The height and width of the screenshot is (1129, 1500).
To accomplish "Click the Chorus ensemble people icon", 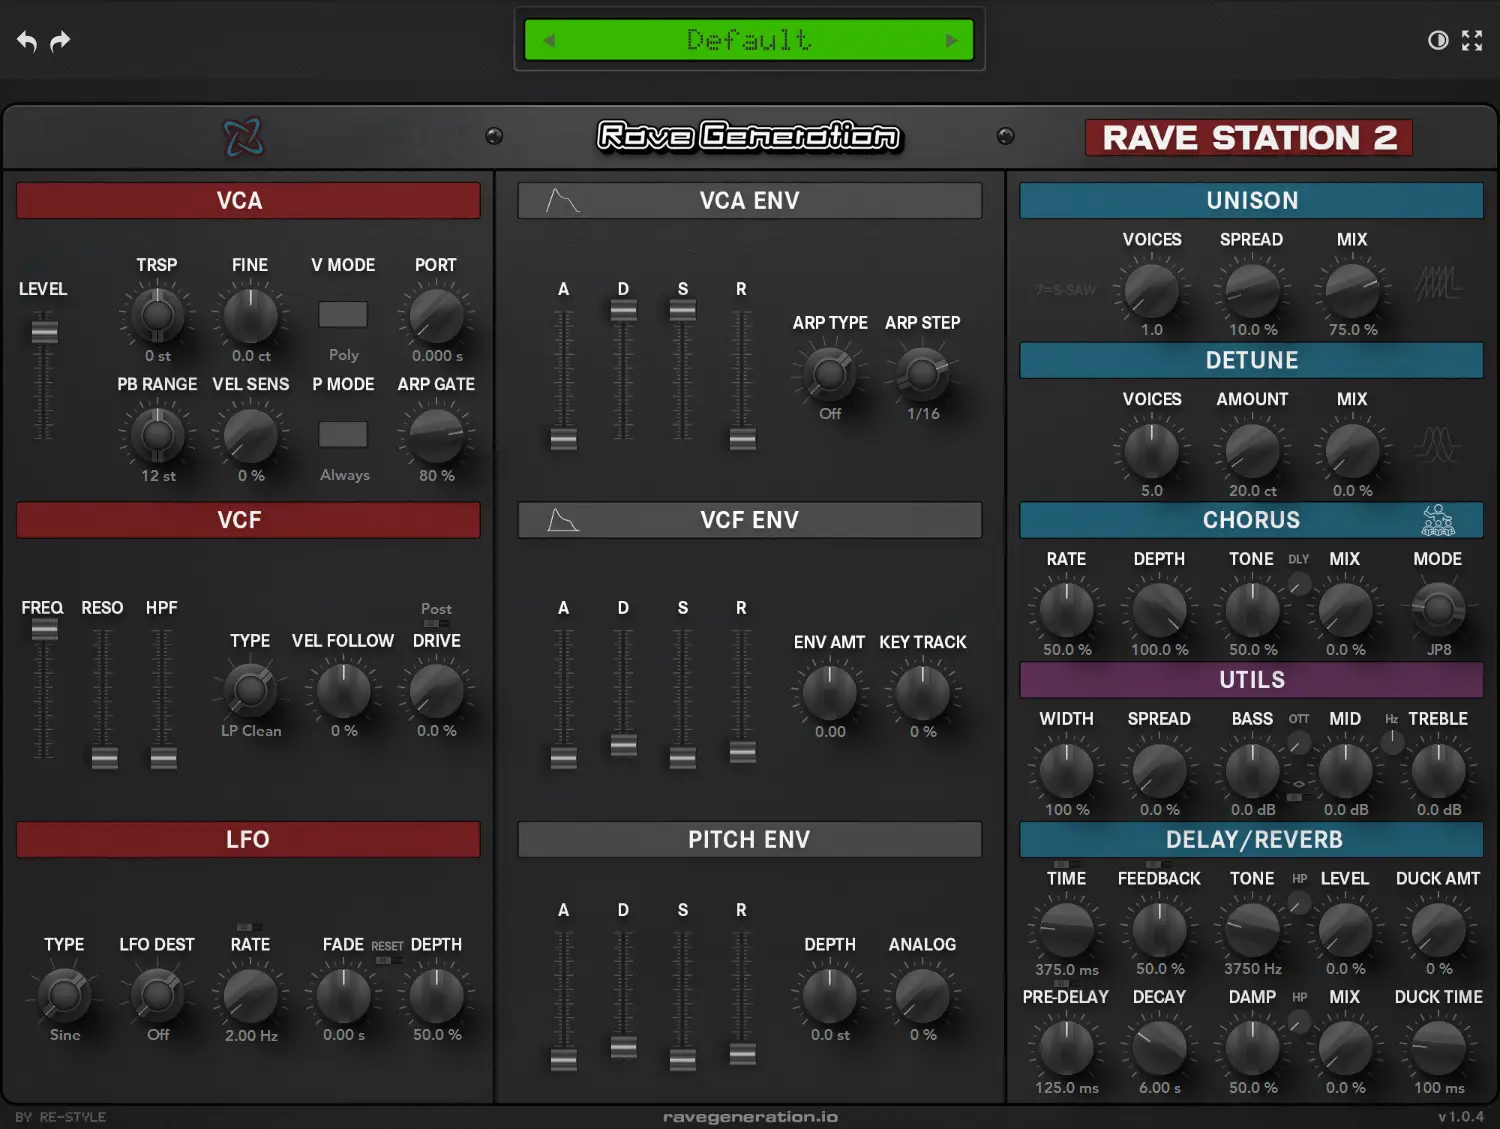I will pos(1438,520).
